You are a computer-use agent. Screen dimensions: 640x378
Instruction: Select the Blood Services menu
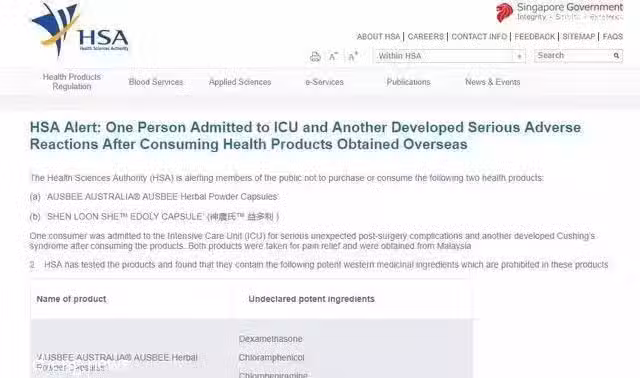tap(156, 82)
